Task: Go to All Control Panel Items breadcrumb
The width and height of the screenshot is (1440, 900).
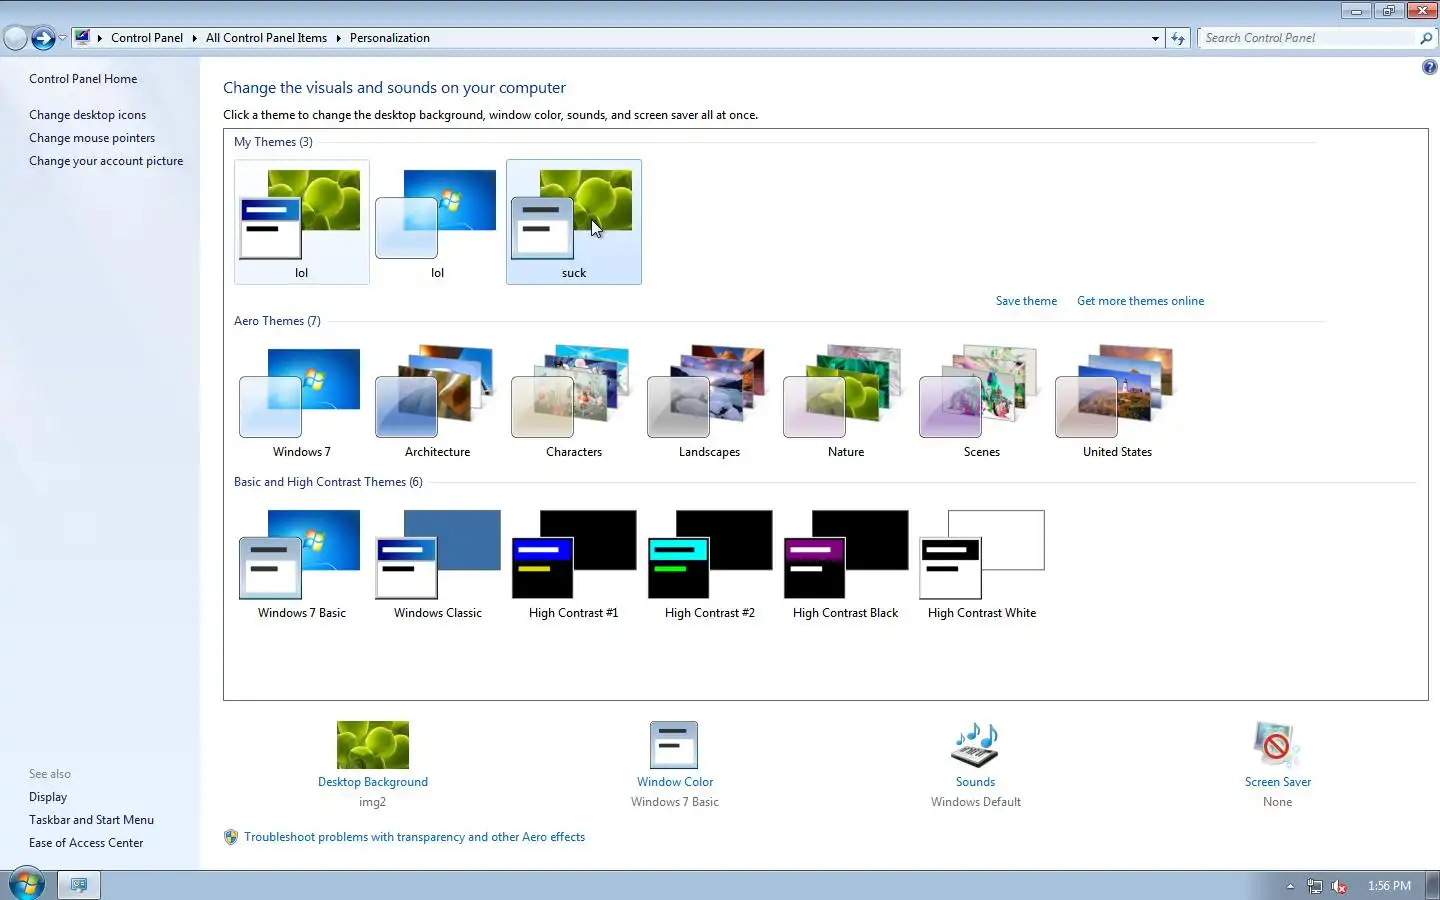Action: click(266, 38)
